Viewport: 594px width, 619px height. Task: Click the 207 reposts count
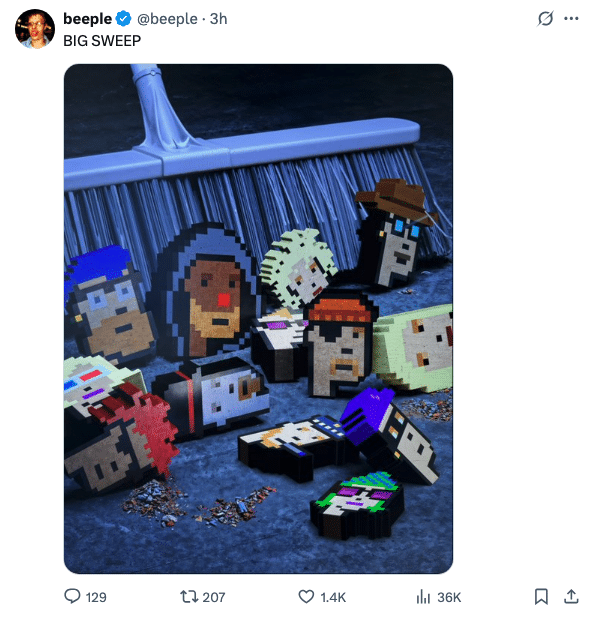point(214,597)
